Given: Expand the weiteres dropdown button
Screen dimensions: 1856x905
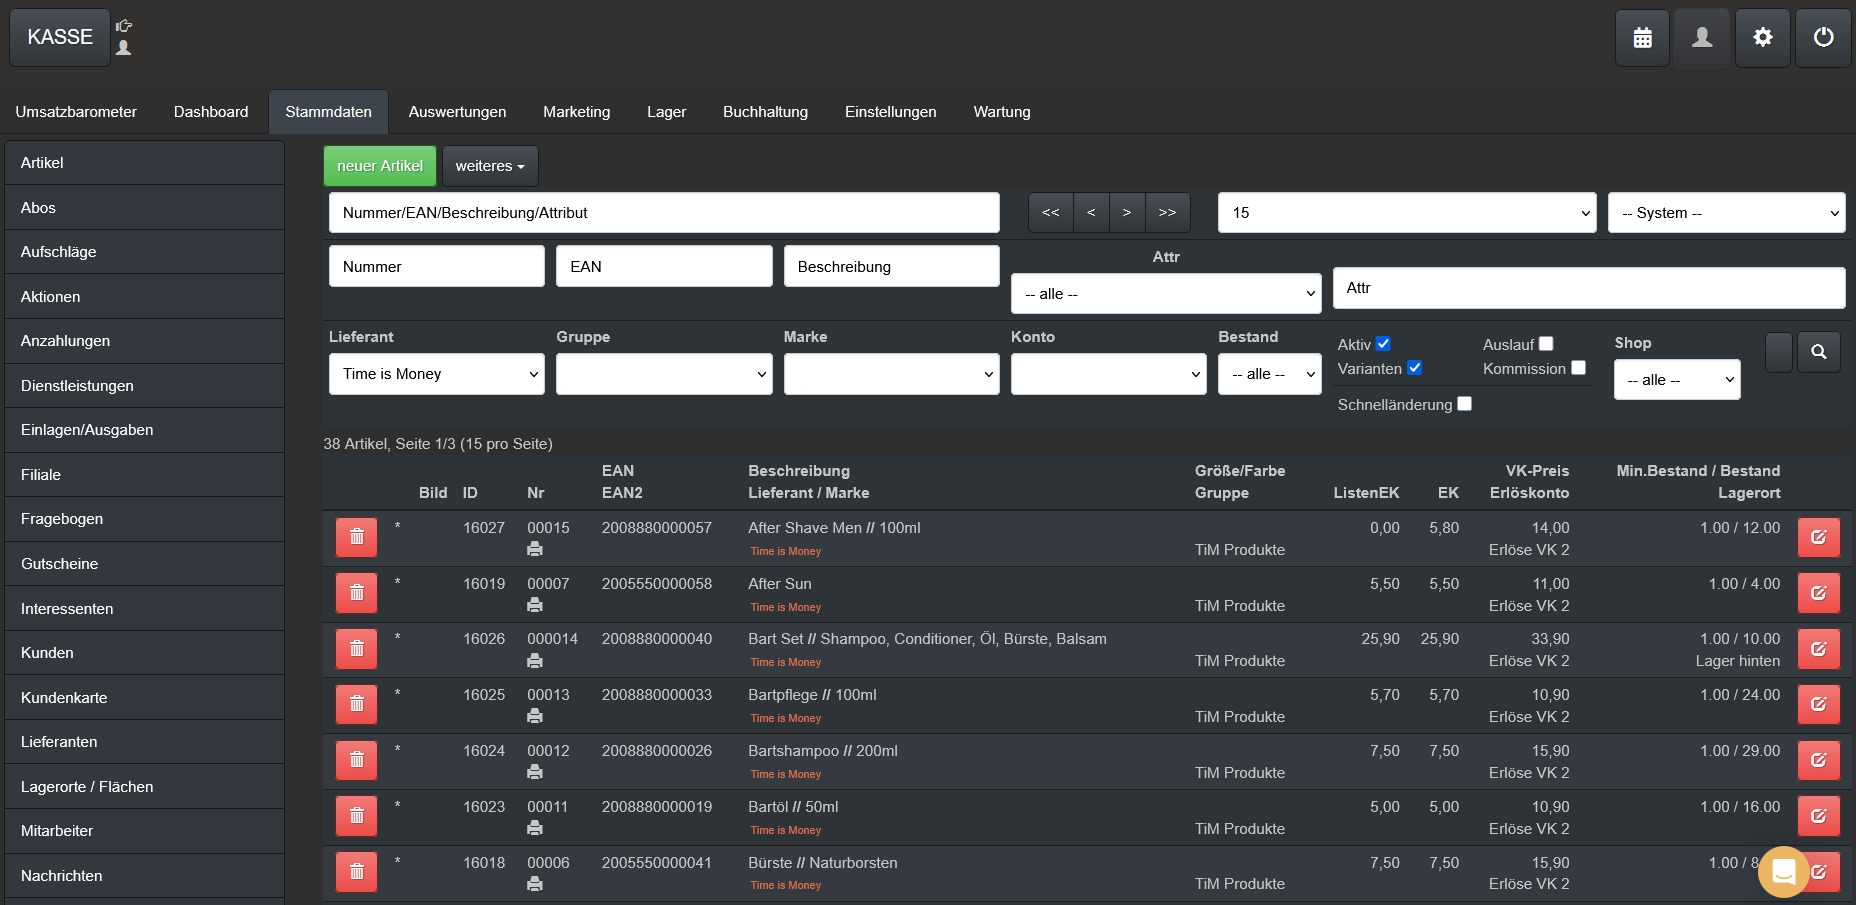Looking at the screenshot, I should pos(490,166).
